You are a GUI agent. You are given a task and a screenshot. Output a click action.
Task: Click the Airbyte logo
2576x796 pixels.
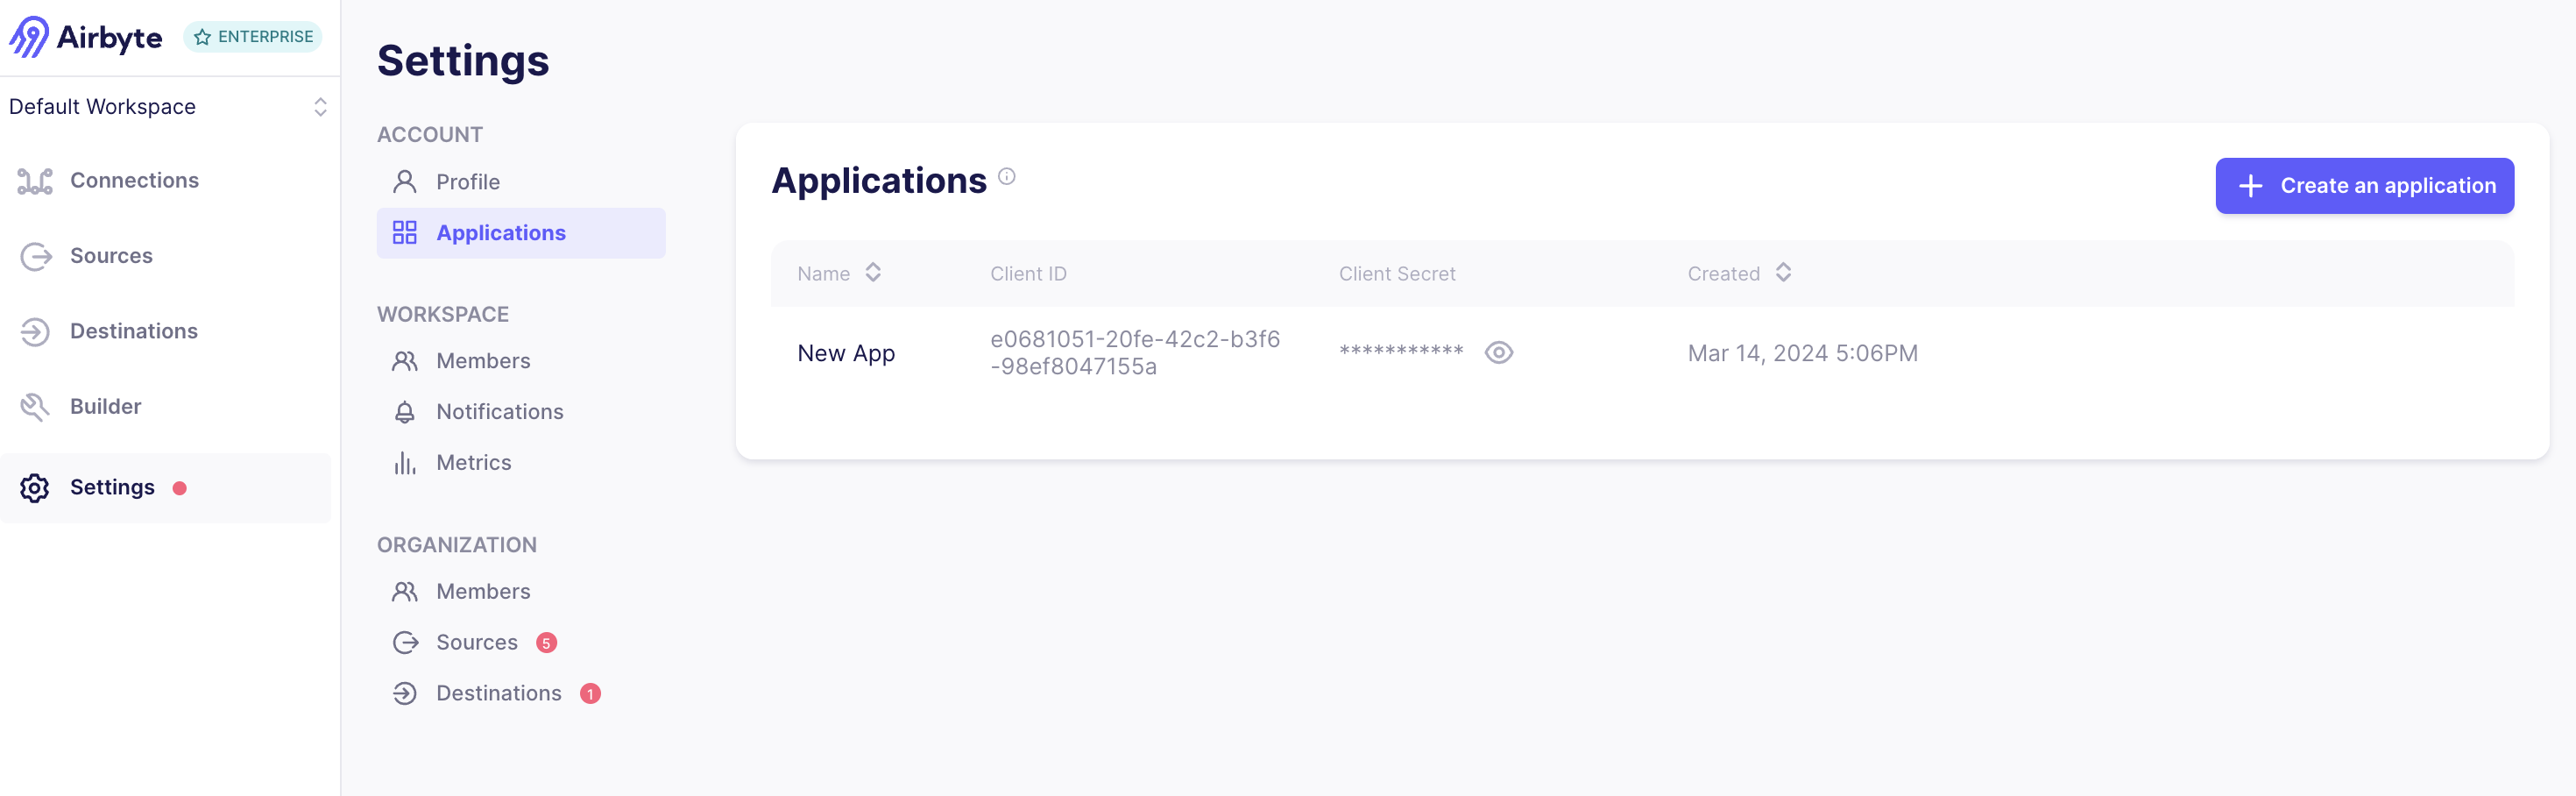[x=85, y=37]
